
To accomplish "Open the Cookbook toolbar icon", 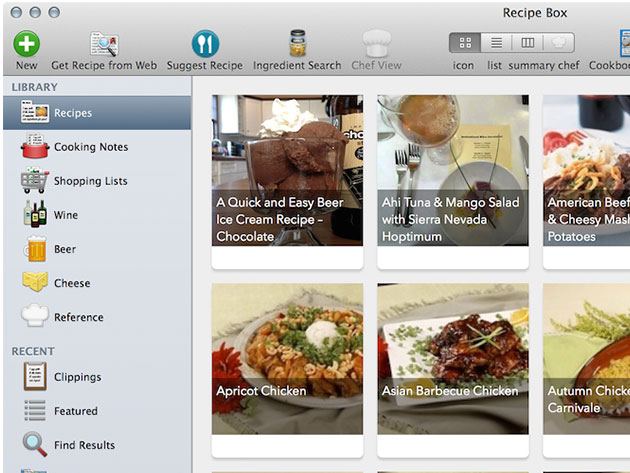I will tap(624, 43).
